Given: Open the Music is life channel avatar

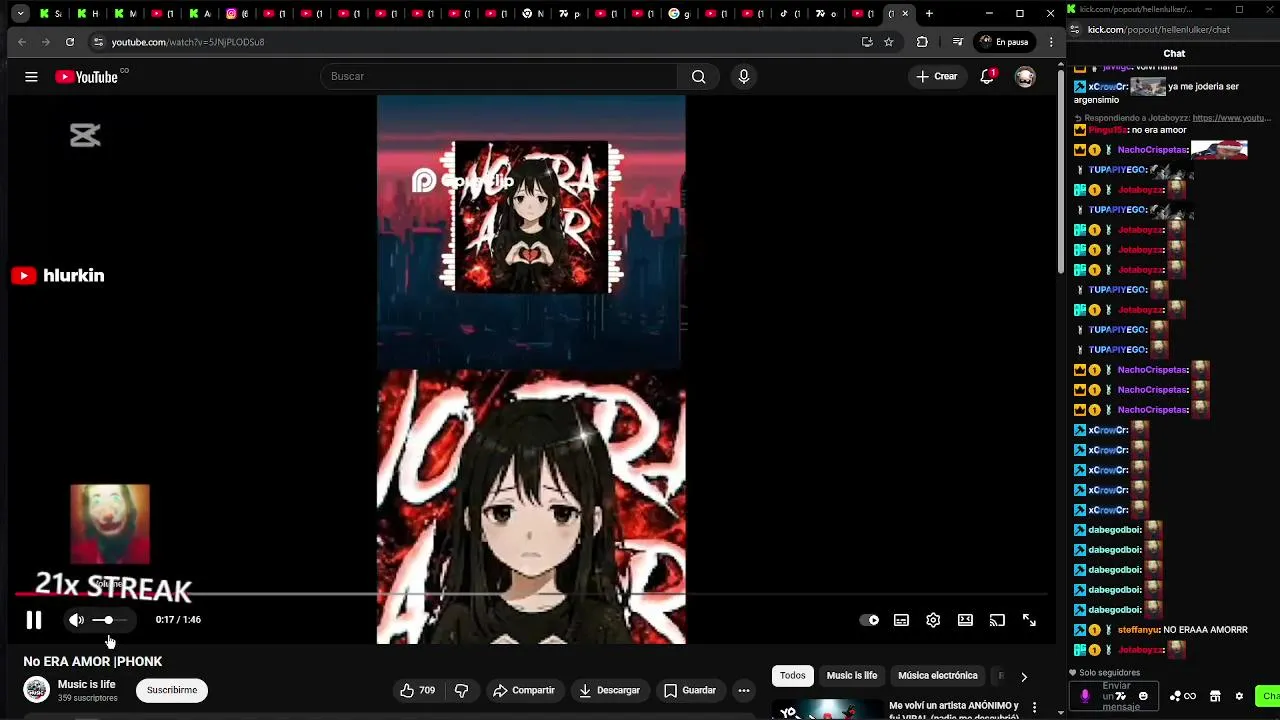Looking at the screenshot, I should (36, 690).
